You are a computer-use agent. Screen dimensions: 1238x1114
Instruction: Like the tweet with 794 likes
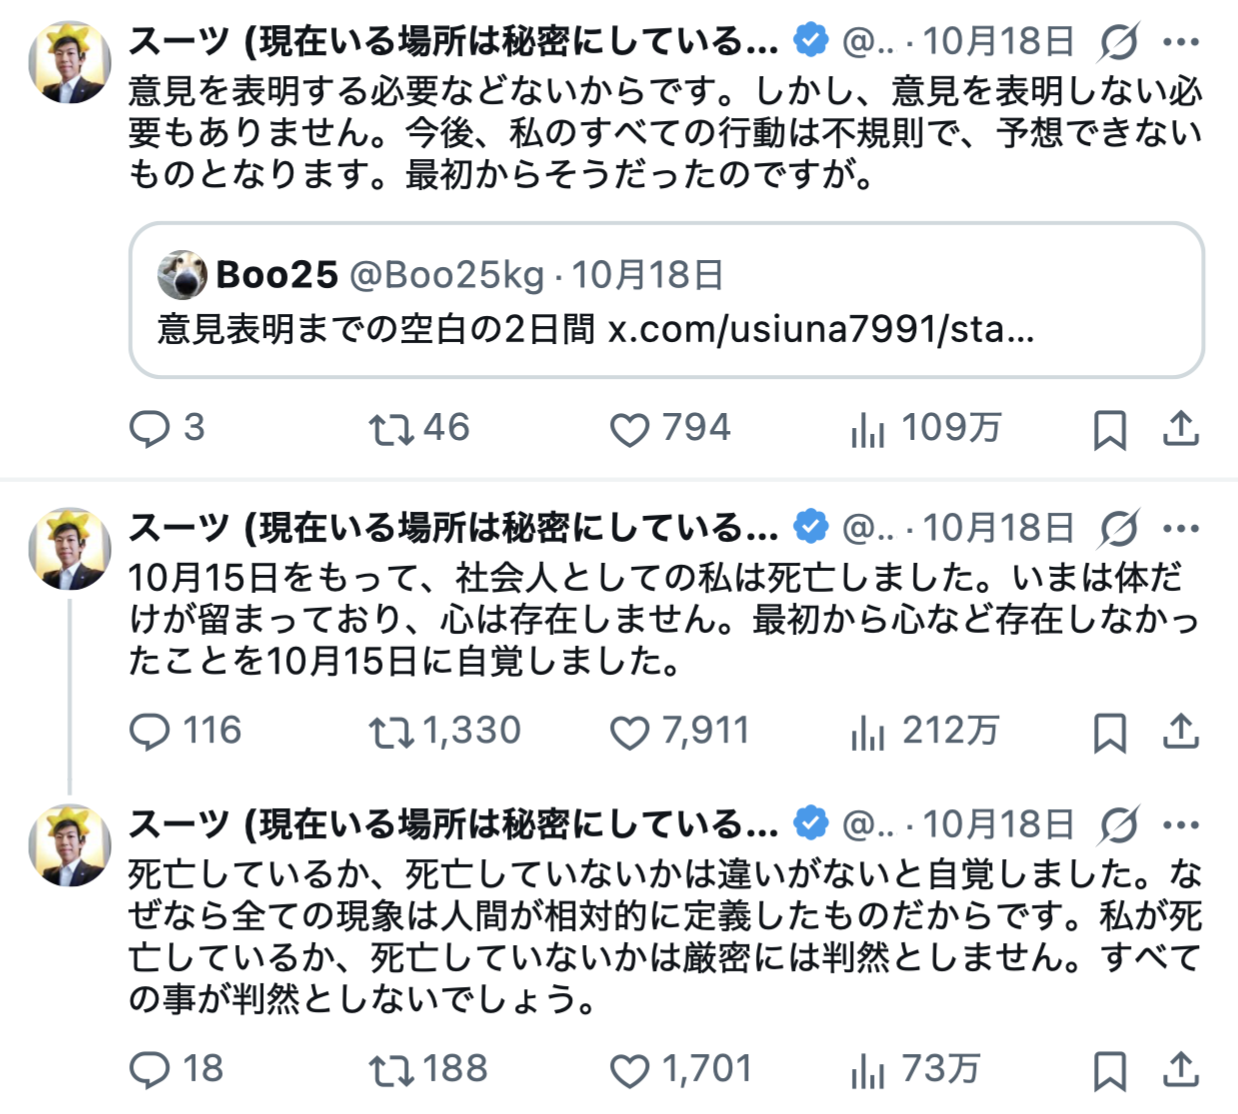(x=630, y=430)
